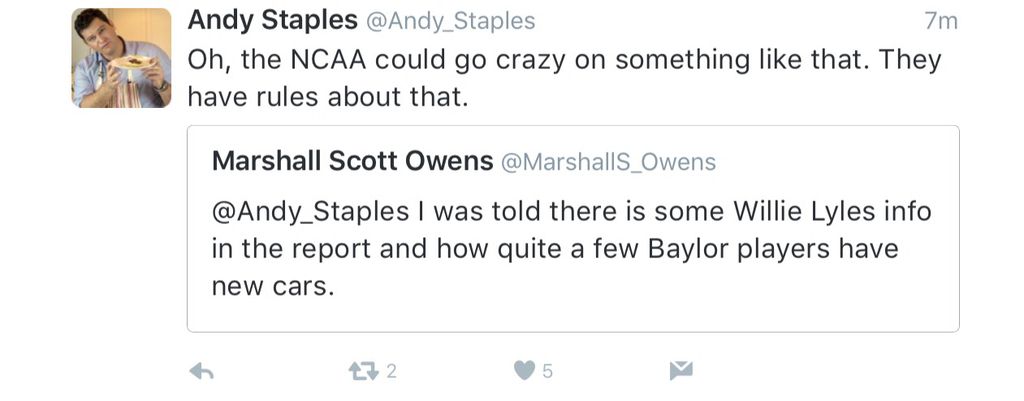Click the like count of 5
The image size is (1024, 401).
point(547,371)
